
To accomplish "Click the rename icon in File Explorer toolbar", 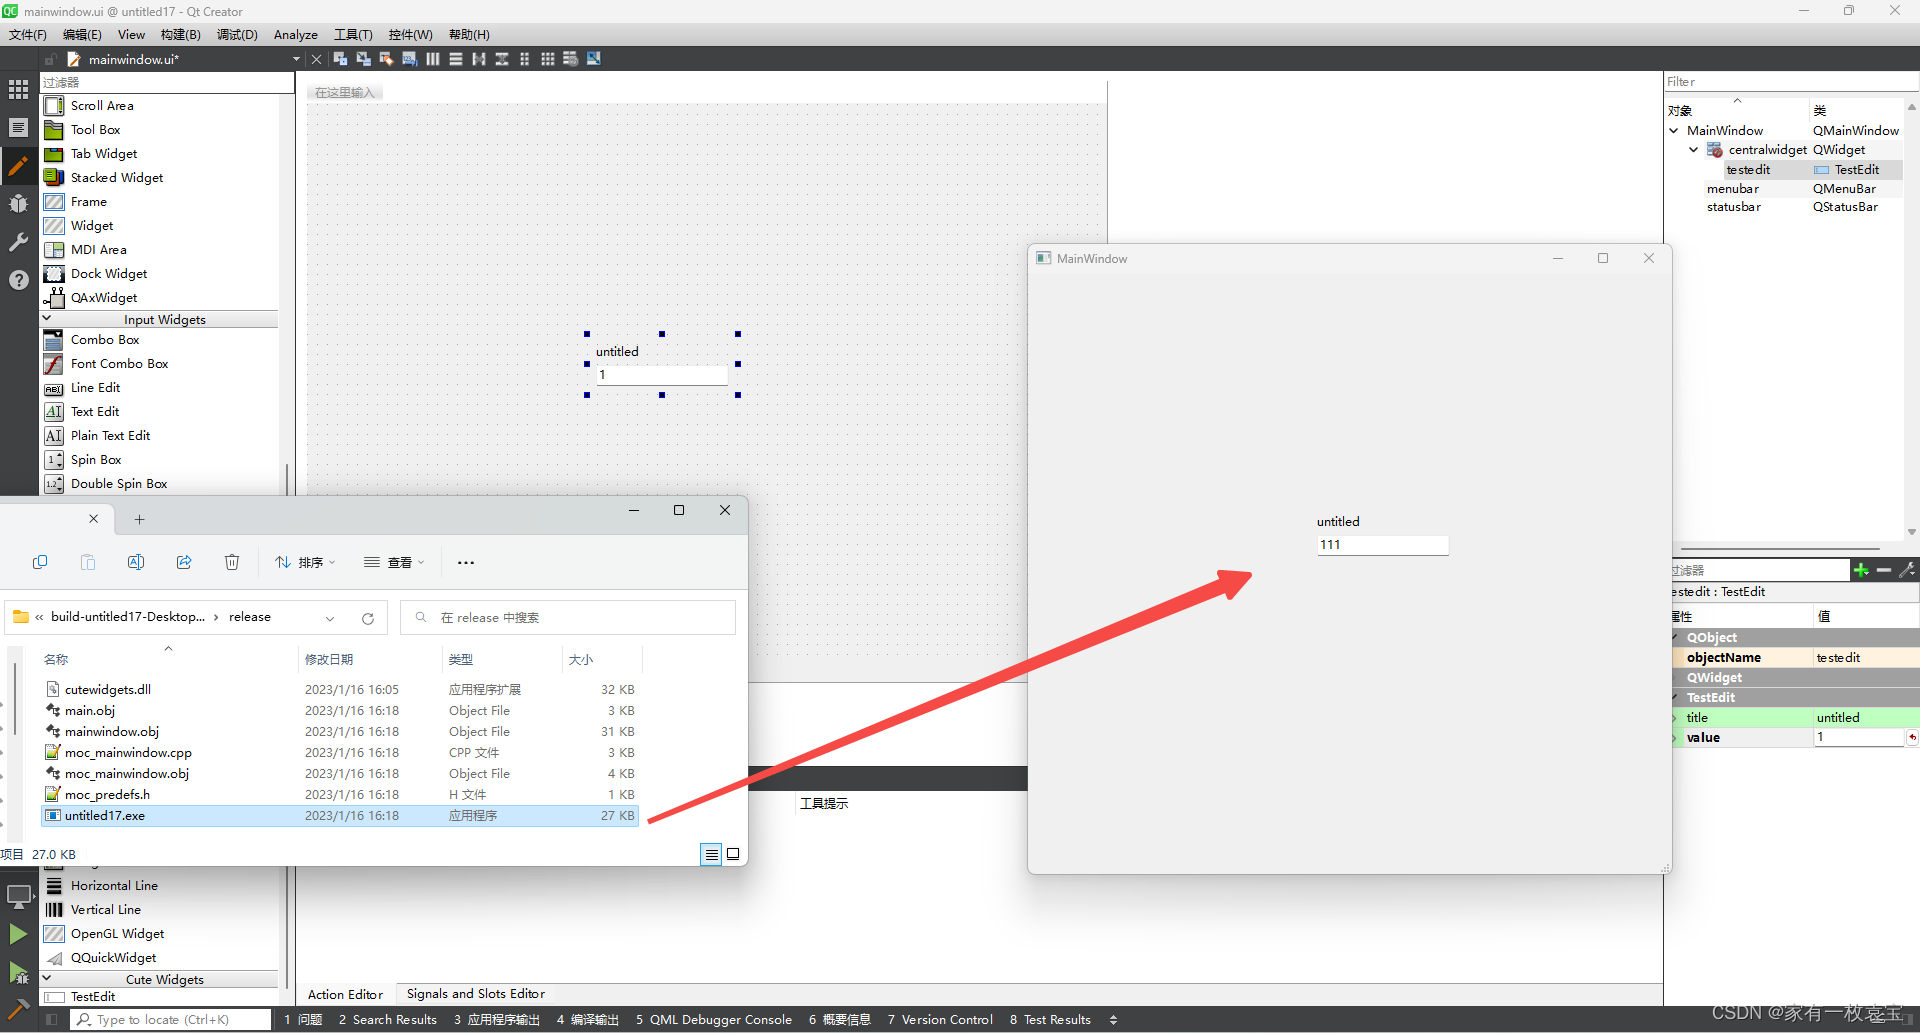I will click(136, 562).
